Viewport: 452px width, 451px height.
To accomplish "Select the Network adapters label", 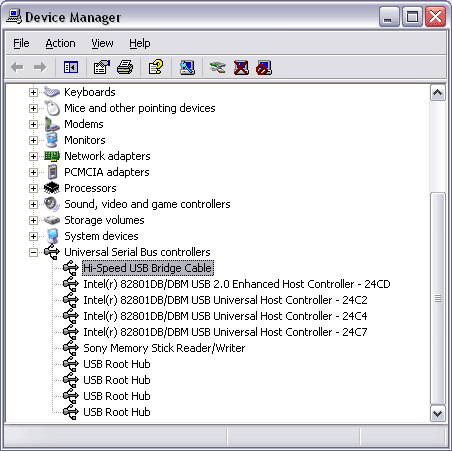I will (107, 156).
